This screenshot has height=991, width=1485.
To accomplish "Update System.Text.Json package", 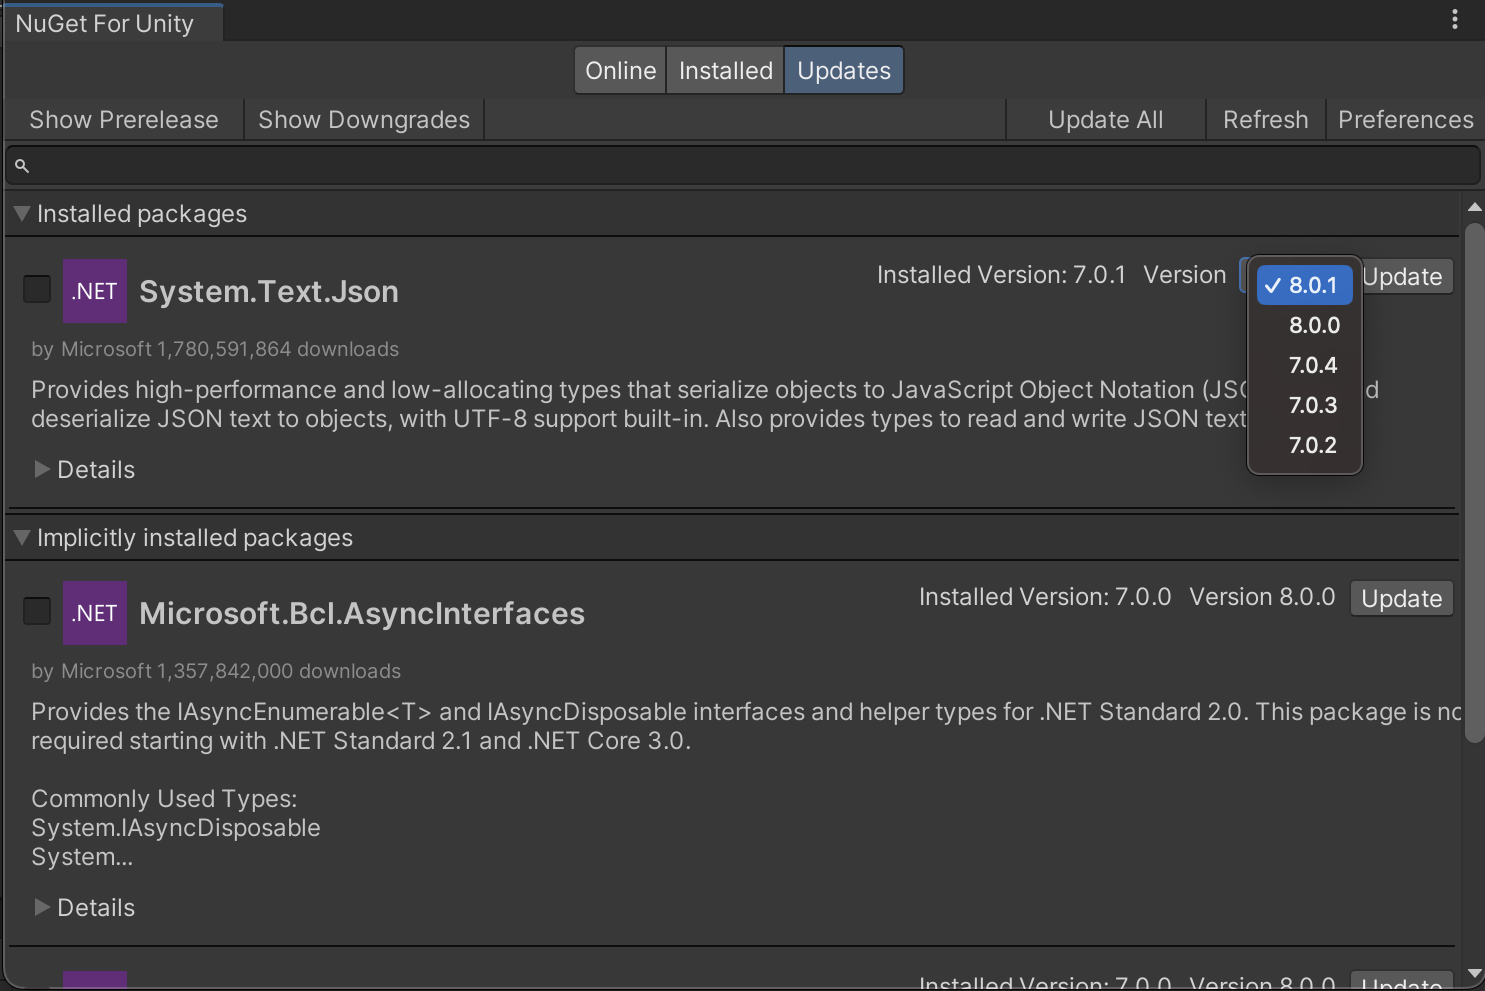I will coord(1406,277).
